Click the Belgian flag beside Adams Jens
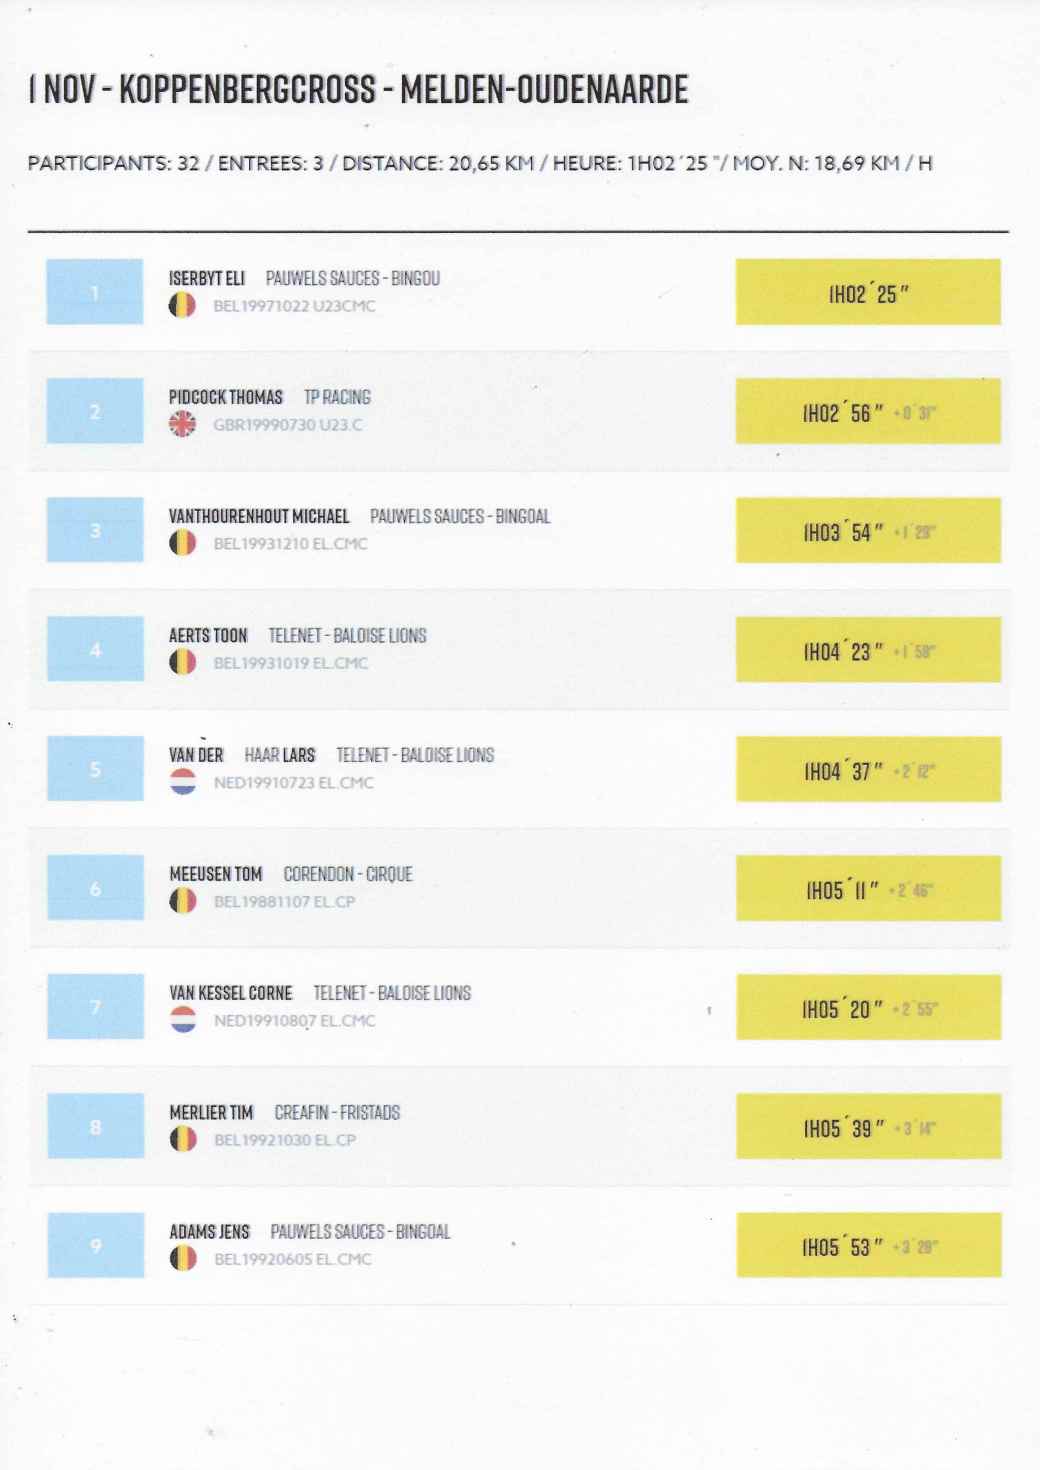 183,1258
